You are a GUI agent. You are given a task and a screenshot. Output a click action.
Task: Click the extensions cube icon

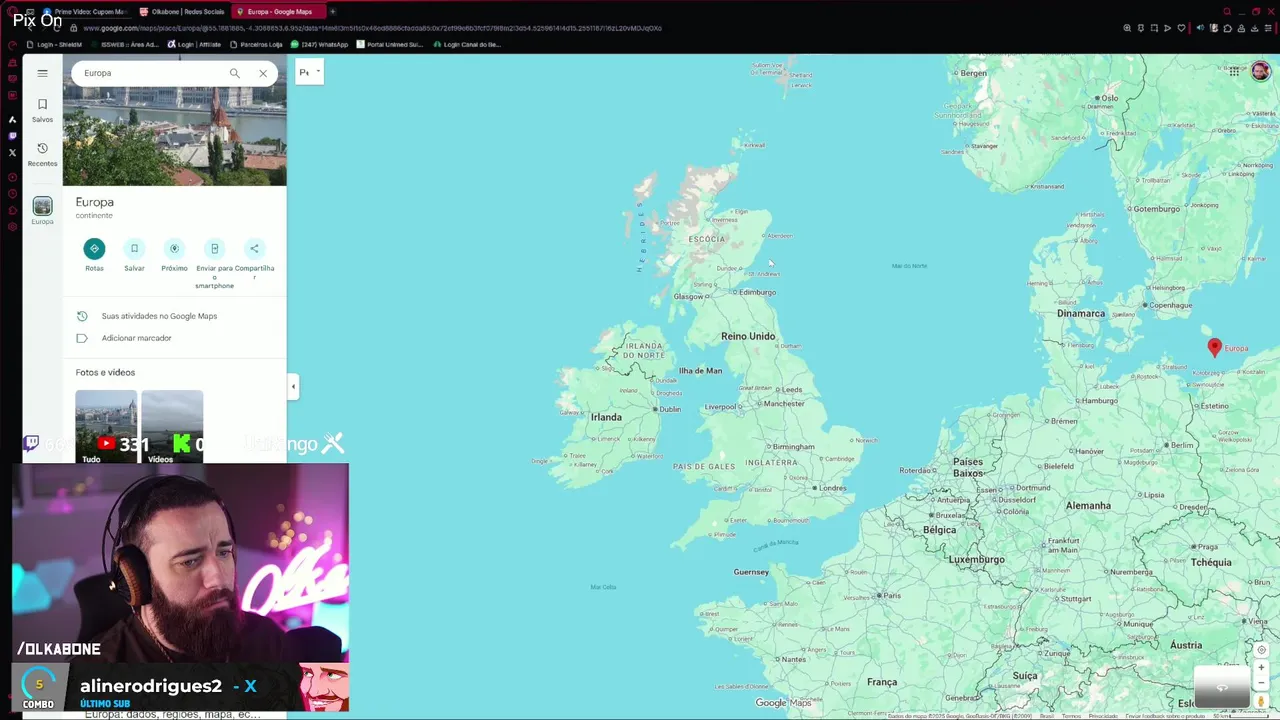pyautogui.click(x=1227, y=28)
